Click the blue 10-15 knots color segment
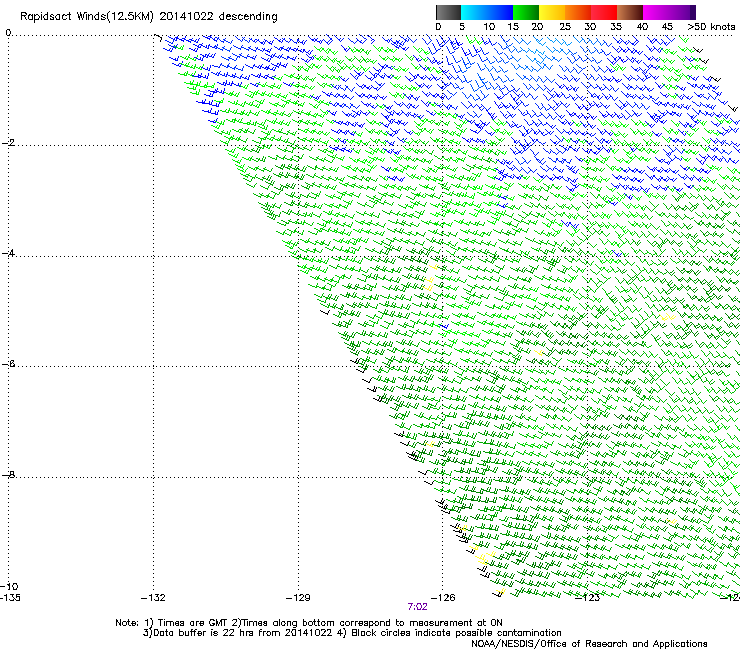 [x=500, y=12]
